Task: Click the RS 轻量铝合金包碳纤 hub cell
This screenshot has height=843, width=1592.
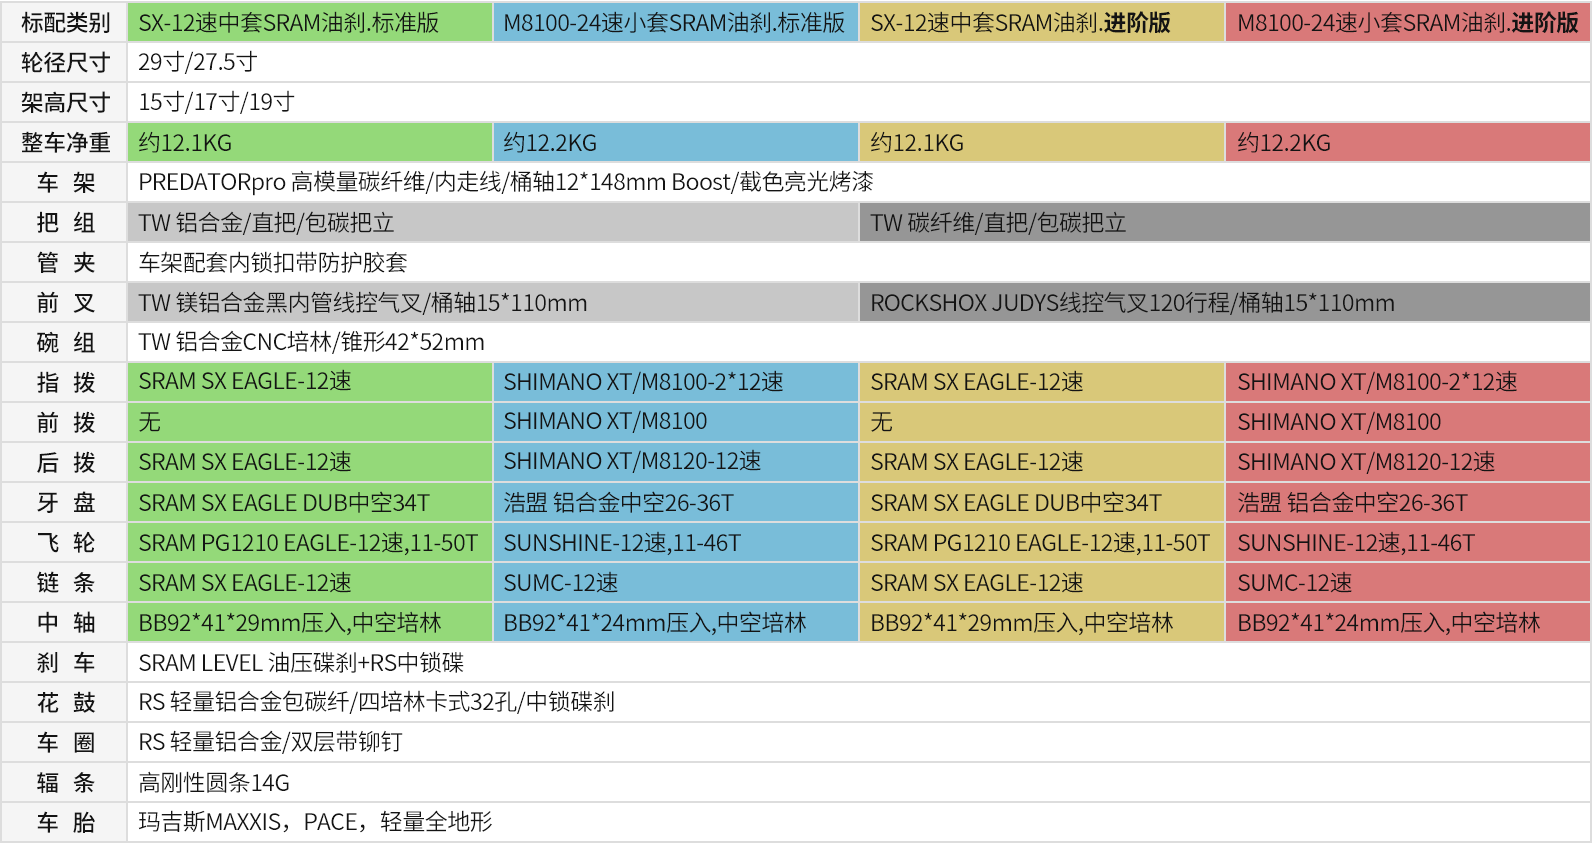Action: click(x=376, y=702)
